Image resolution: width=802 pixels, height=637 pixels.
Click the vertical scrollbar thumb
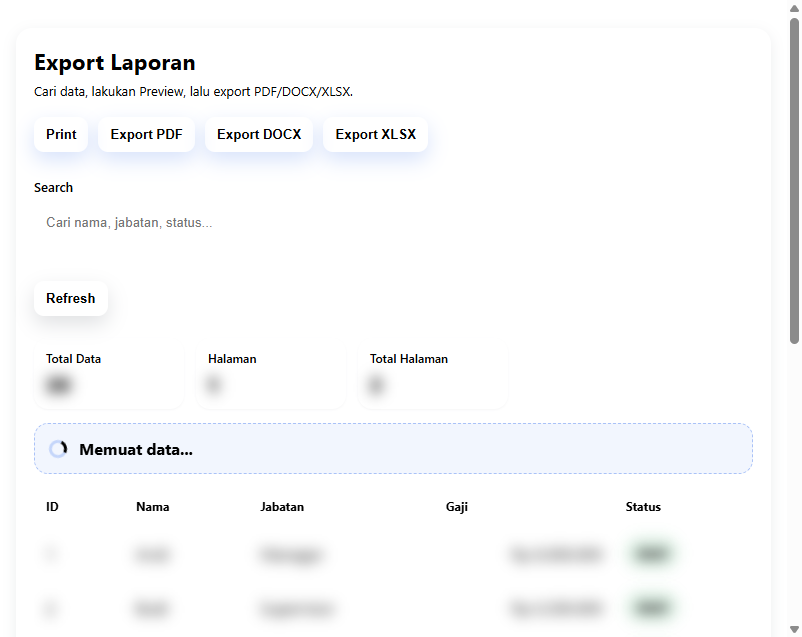point(794,181)
